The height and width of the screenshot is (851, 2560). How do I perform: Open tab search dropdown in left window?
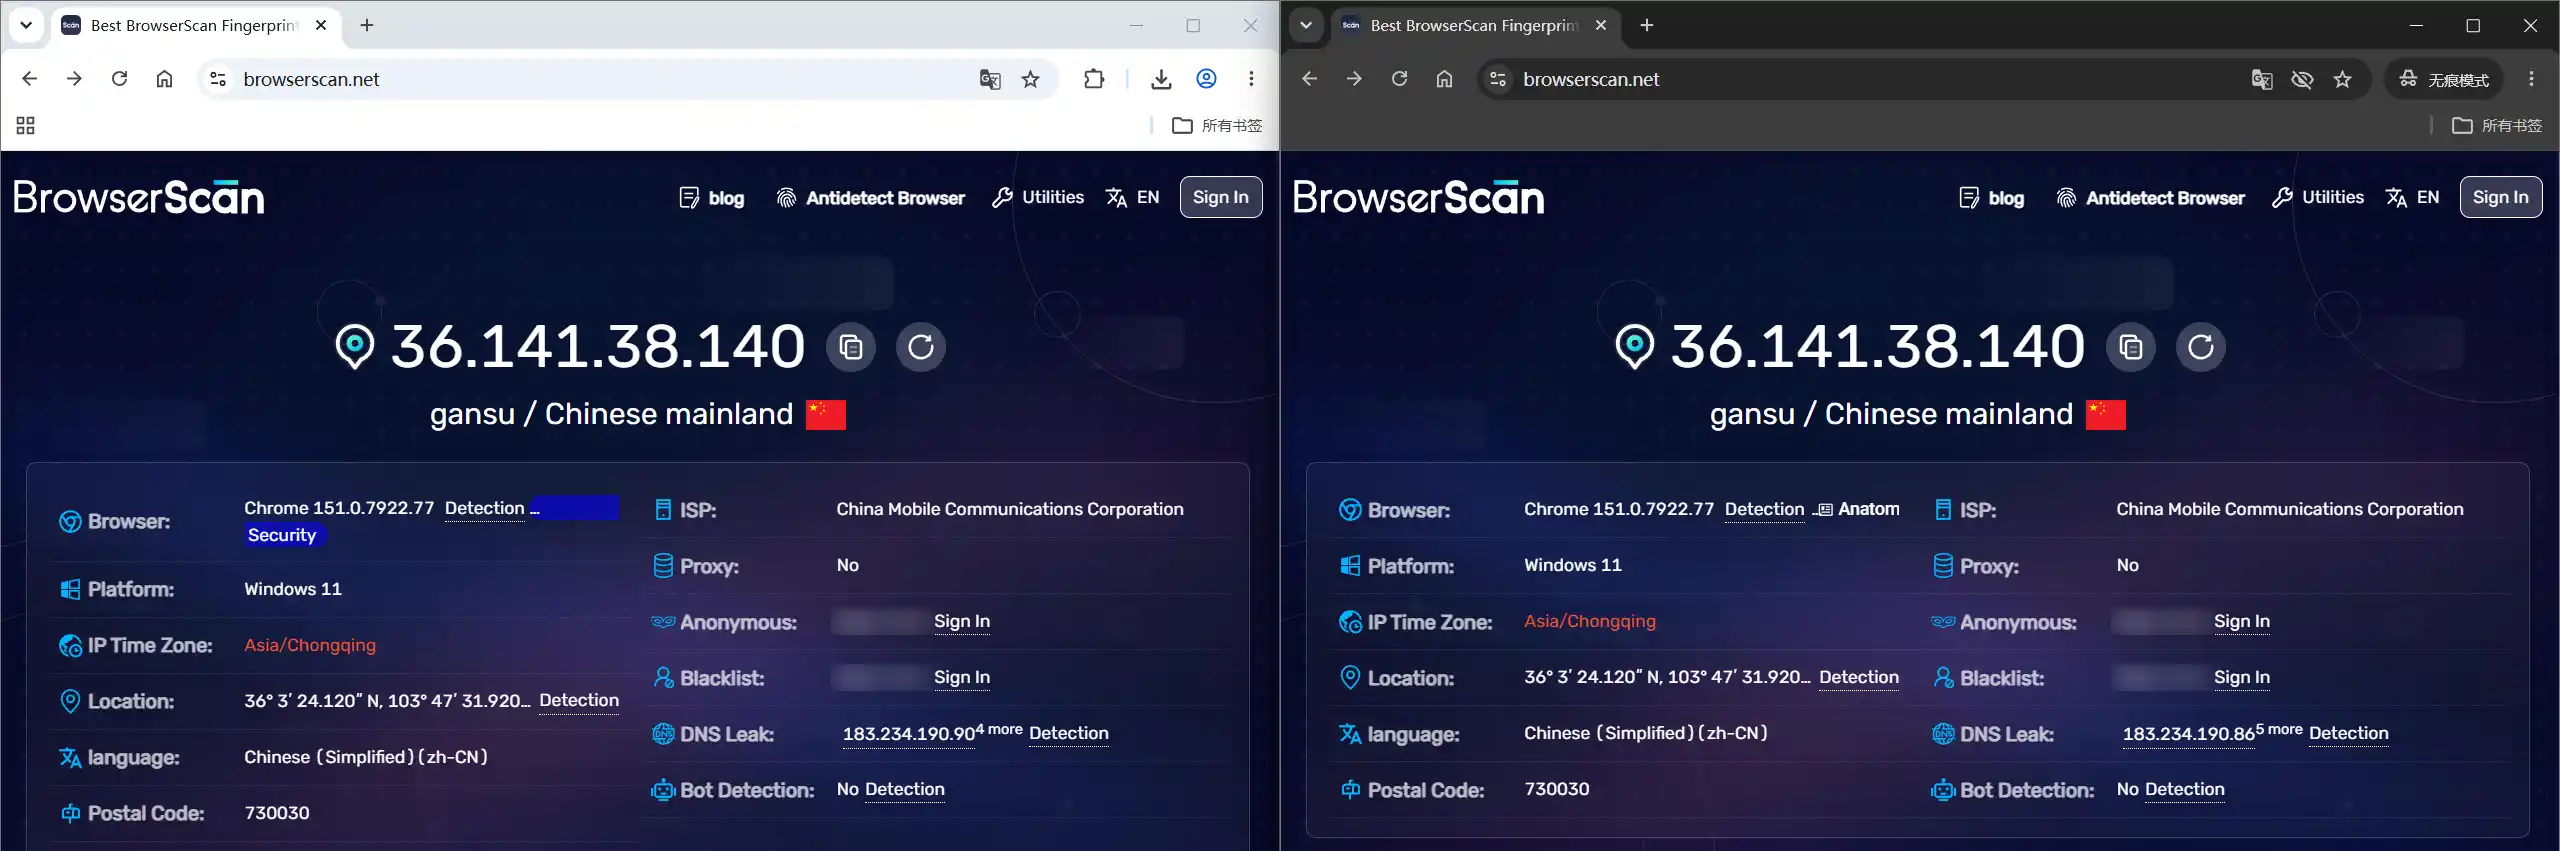(26, 25)
